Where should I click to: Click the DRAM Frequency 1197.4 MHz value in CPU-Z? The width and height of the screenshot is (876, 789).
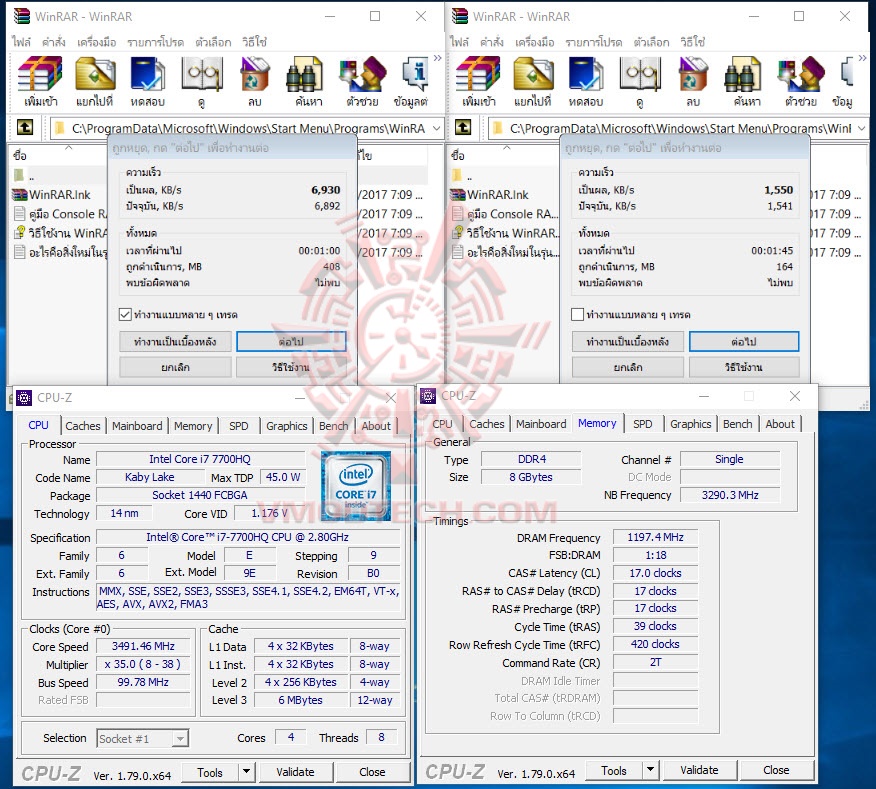655,538
